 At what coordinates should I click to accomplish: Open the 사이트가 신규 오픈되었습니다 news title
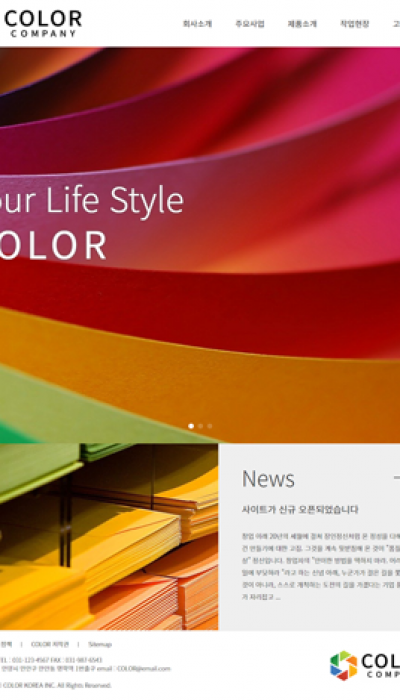tap(300, 510)
